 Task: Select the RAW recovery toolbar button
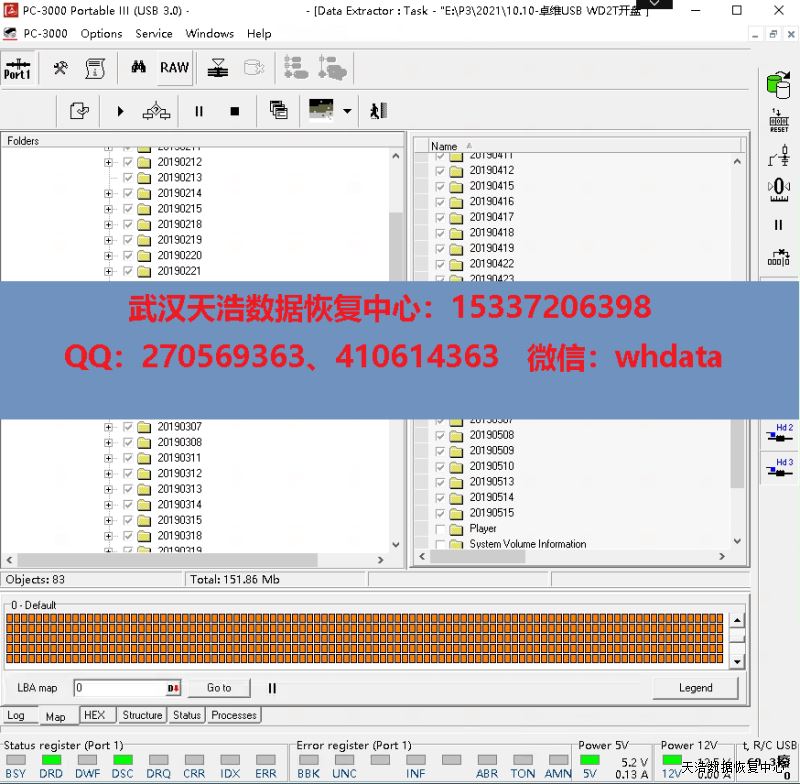(x=174, y=68)
